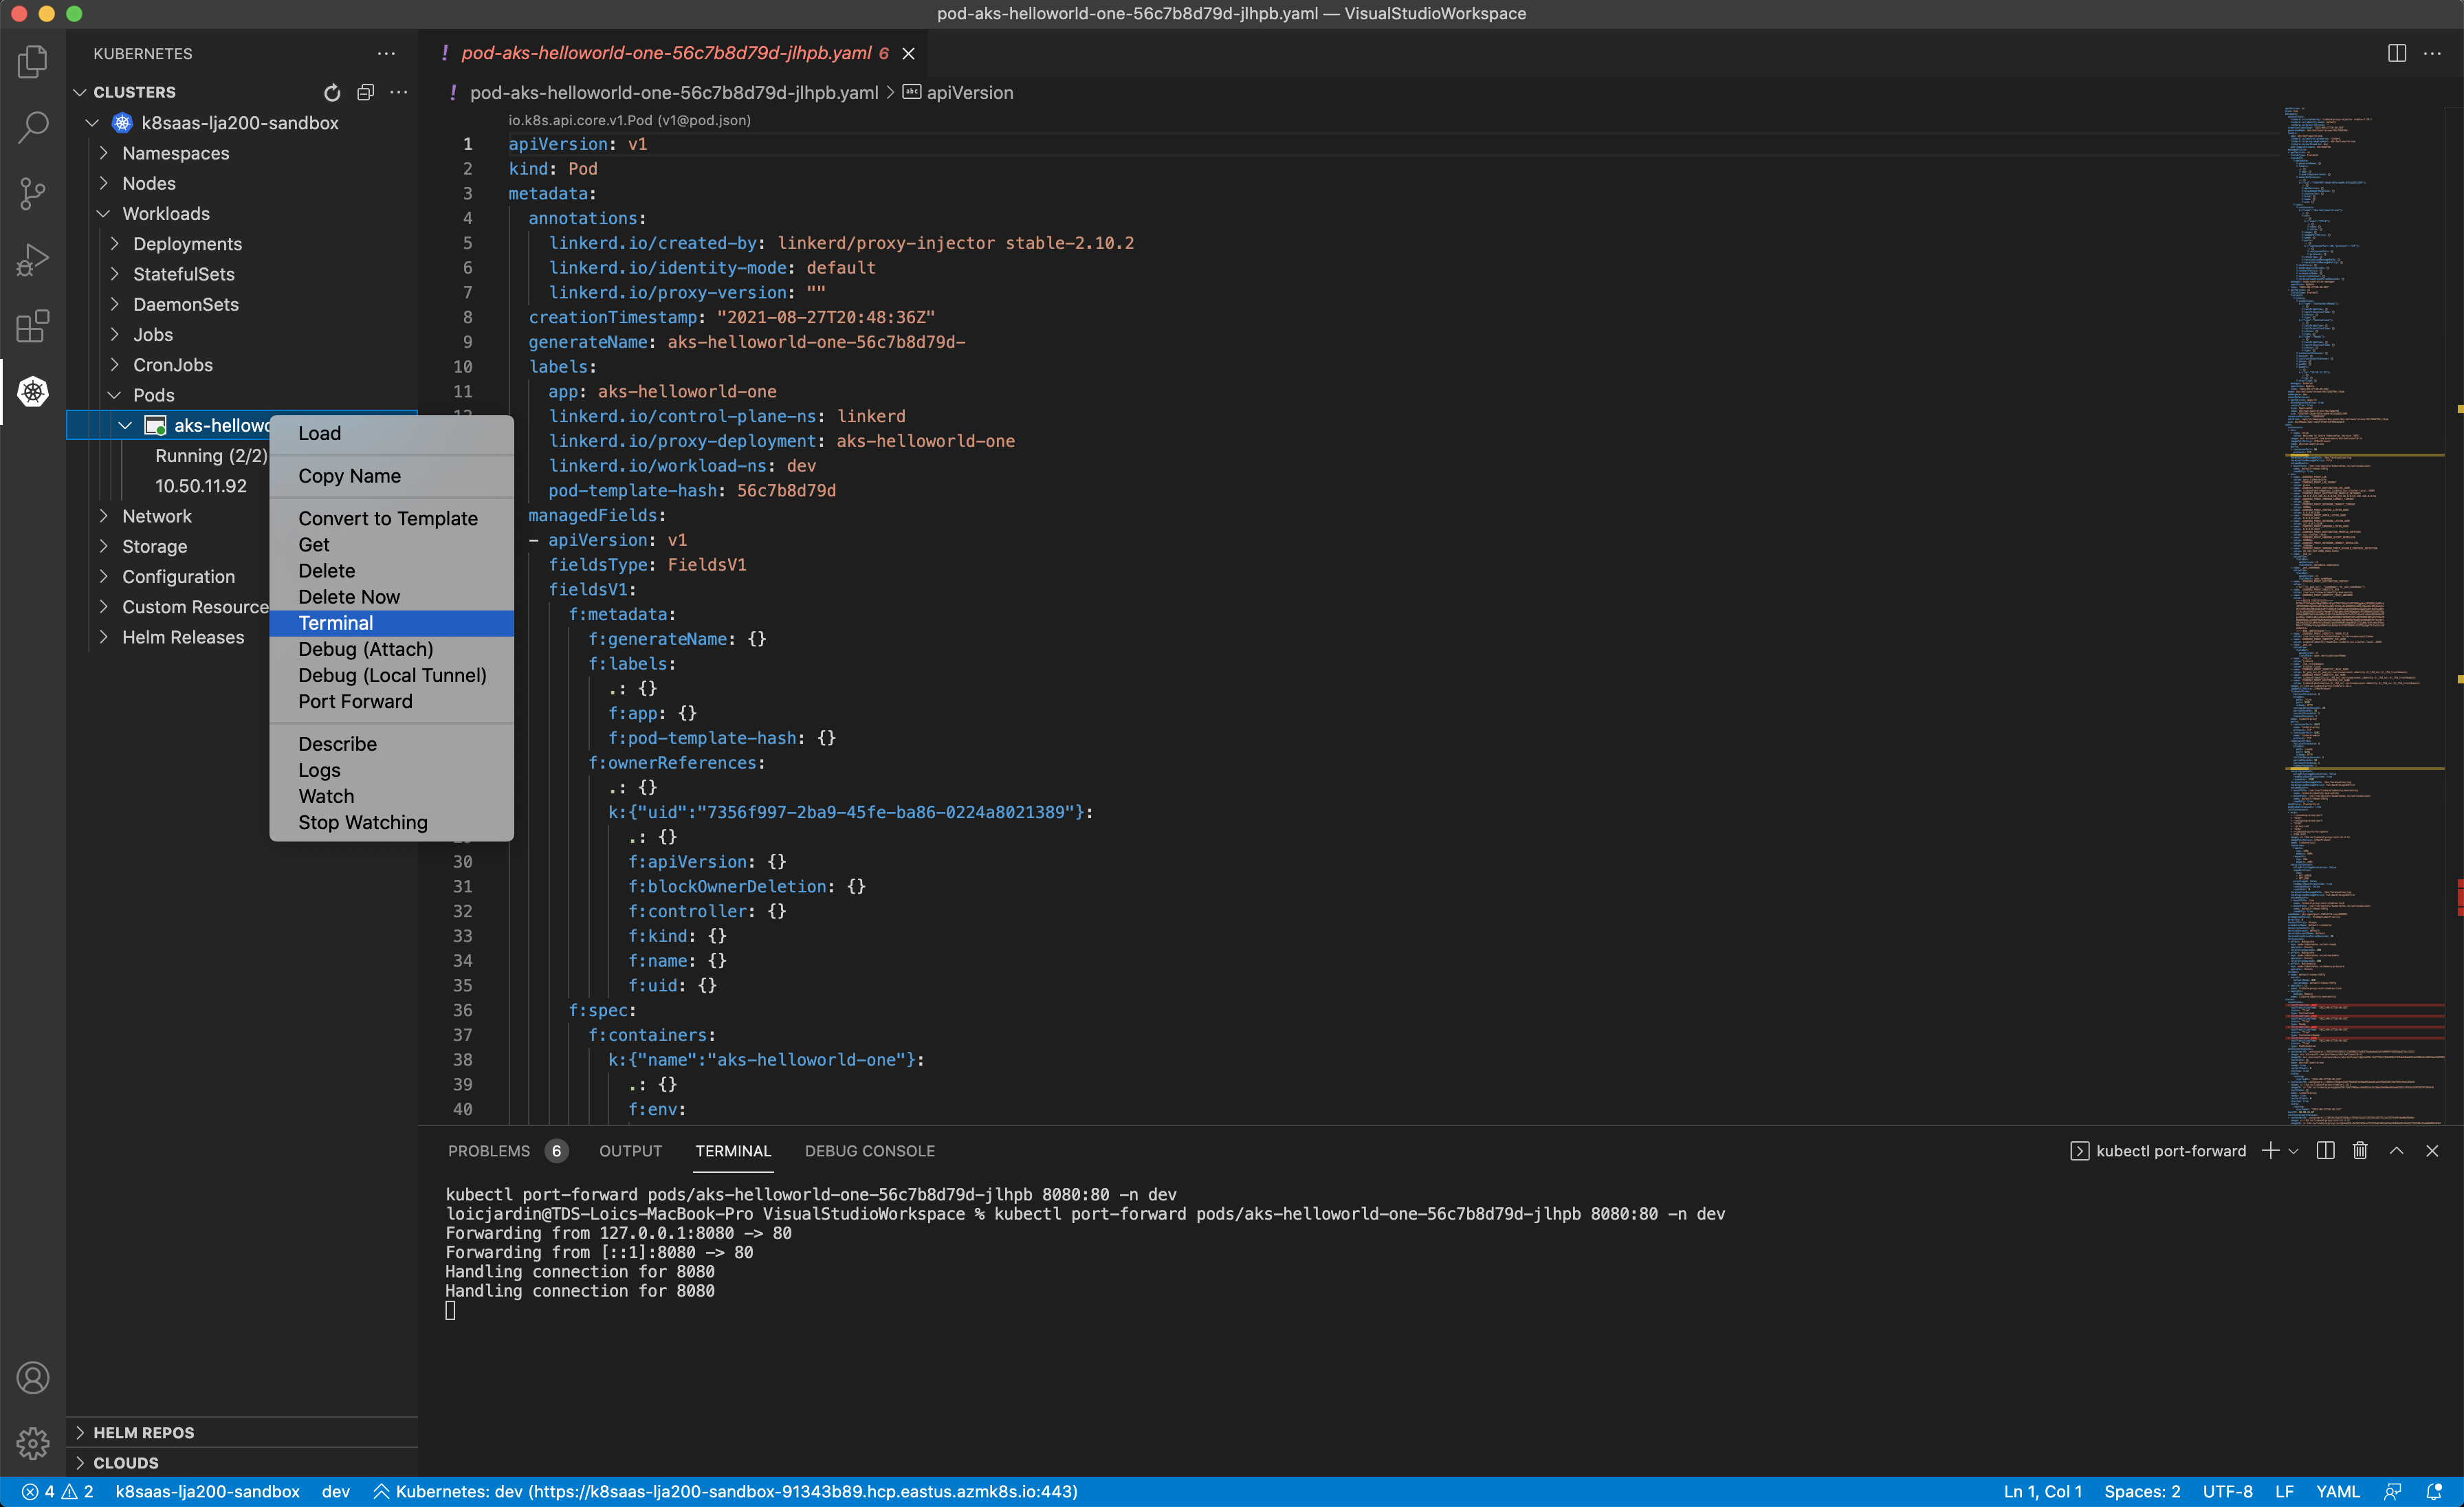Viewport: 2464px width, 1507px height.
Task: Select the Kubernetes activity bar icon
Action: pos(33,391)
